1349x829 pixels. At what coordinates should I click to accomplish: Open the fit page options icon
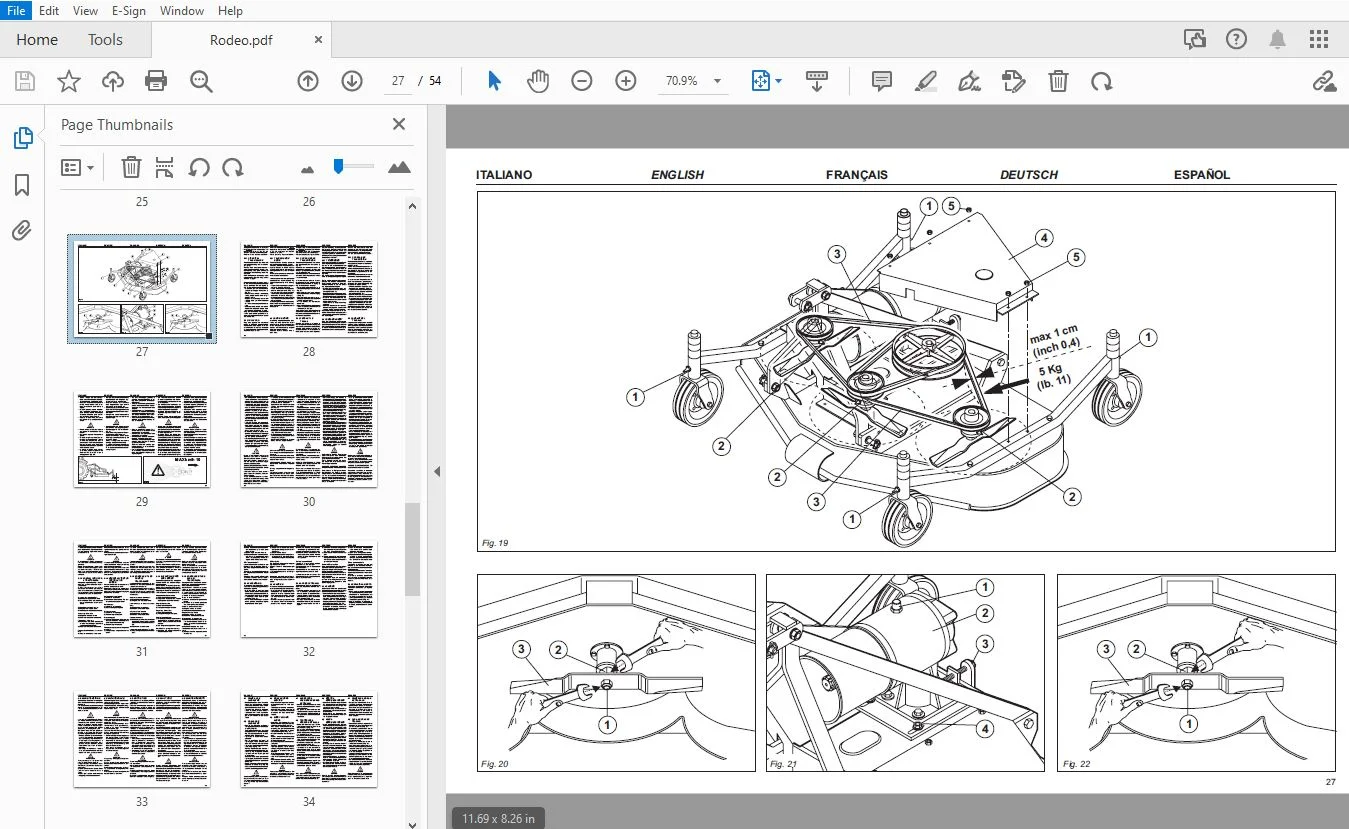pos(766,81)
